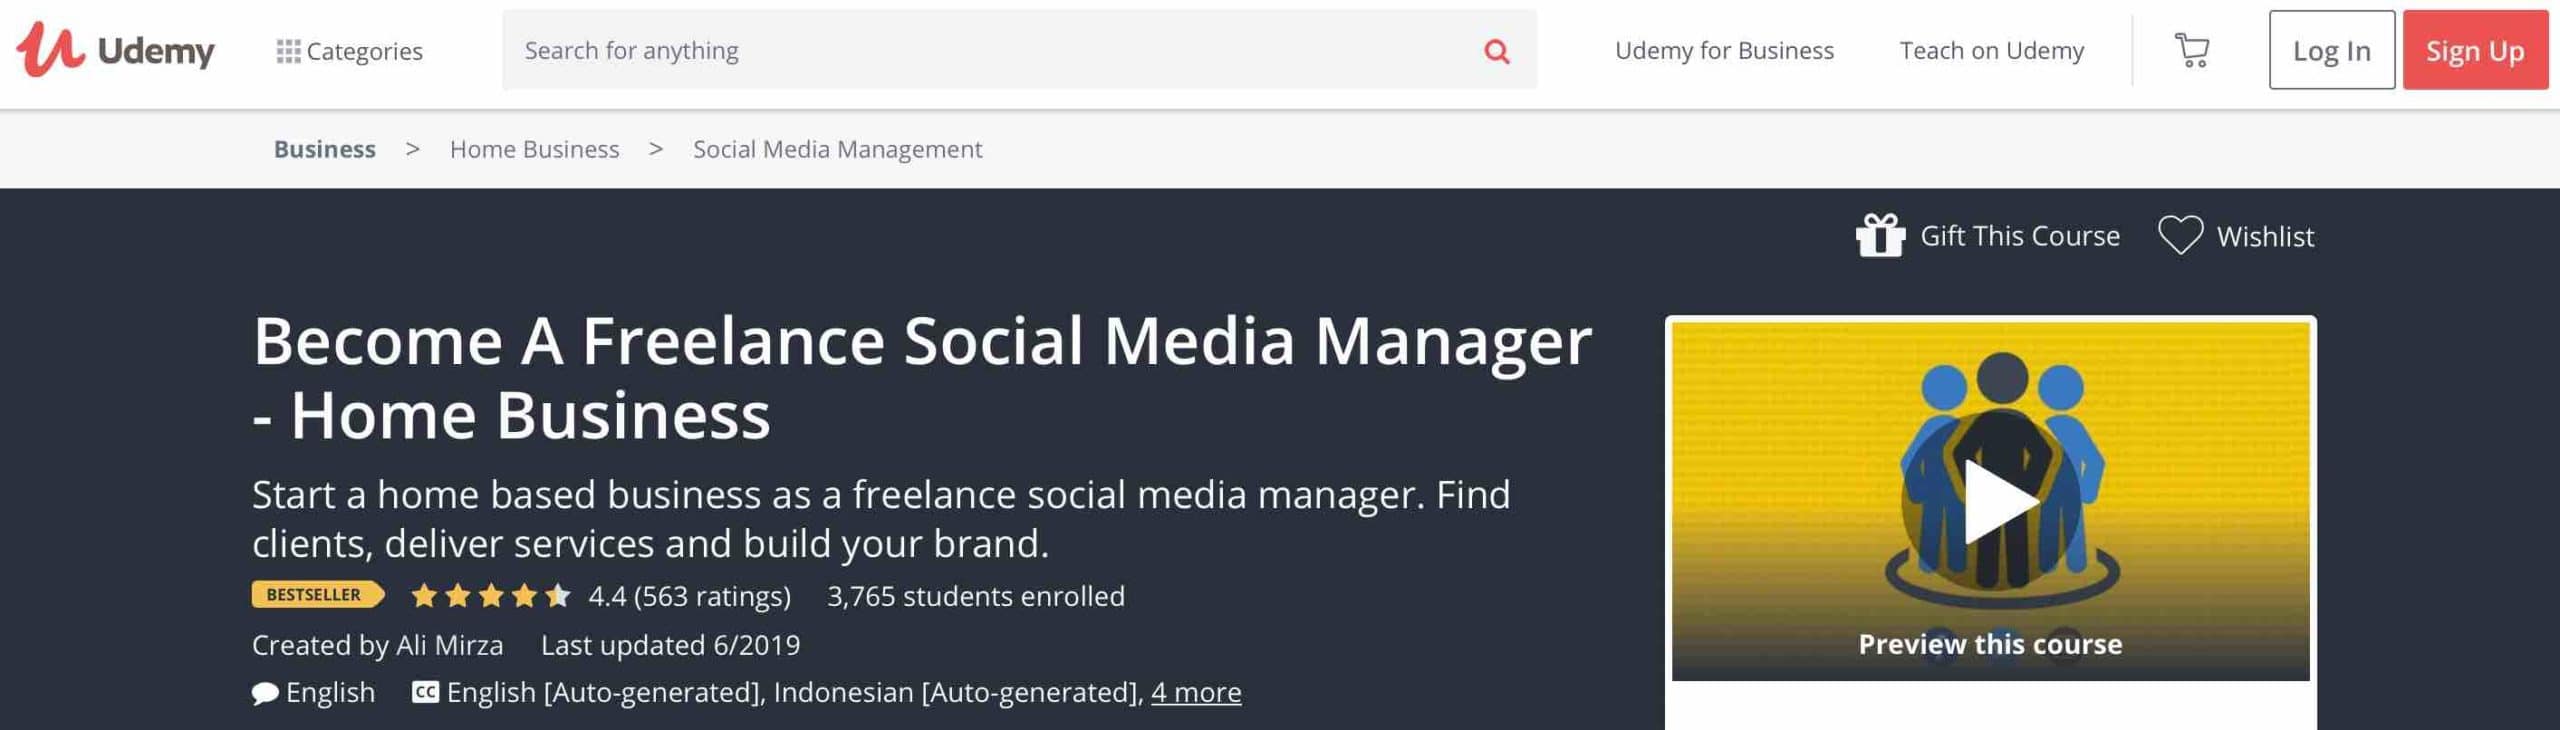
Task: Click the speech bubble language icon
Action: click(265, 693)
